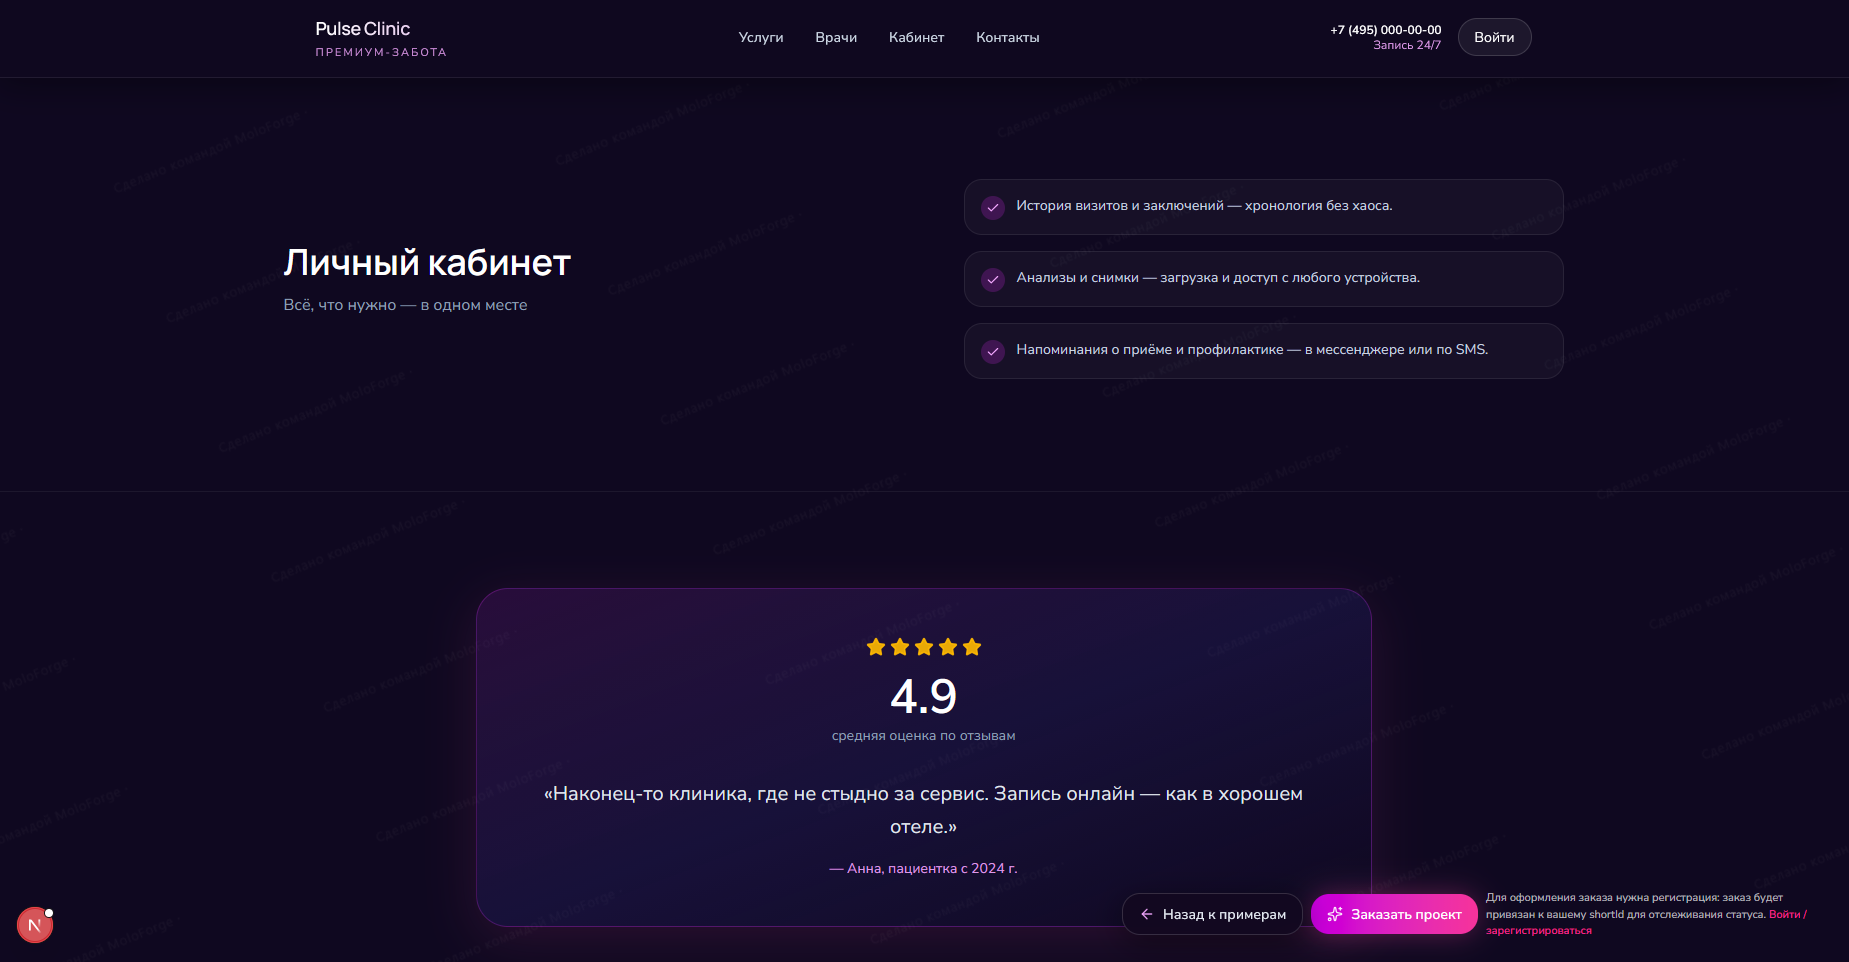The image size is (1849, 962).
Task: Follow the pink "Войти / зарегистрироваться" link
Action: (x=1787, y=914)
